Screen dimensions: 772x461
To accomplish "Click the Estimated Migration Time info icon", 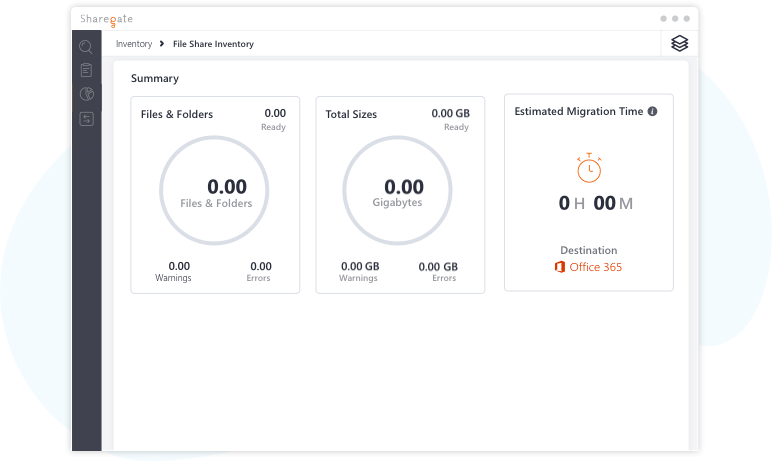I will [652, 111].
